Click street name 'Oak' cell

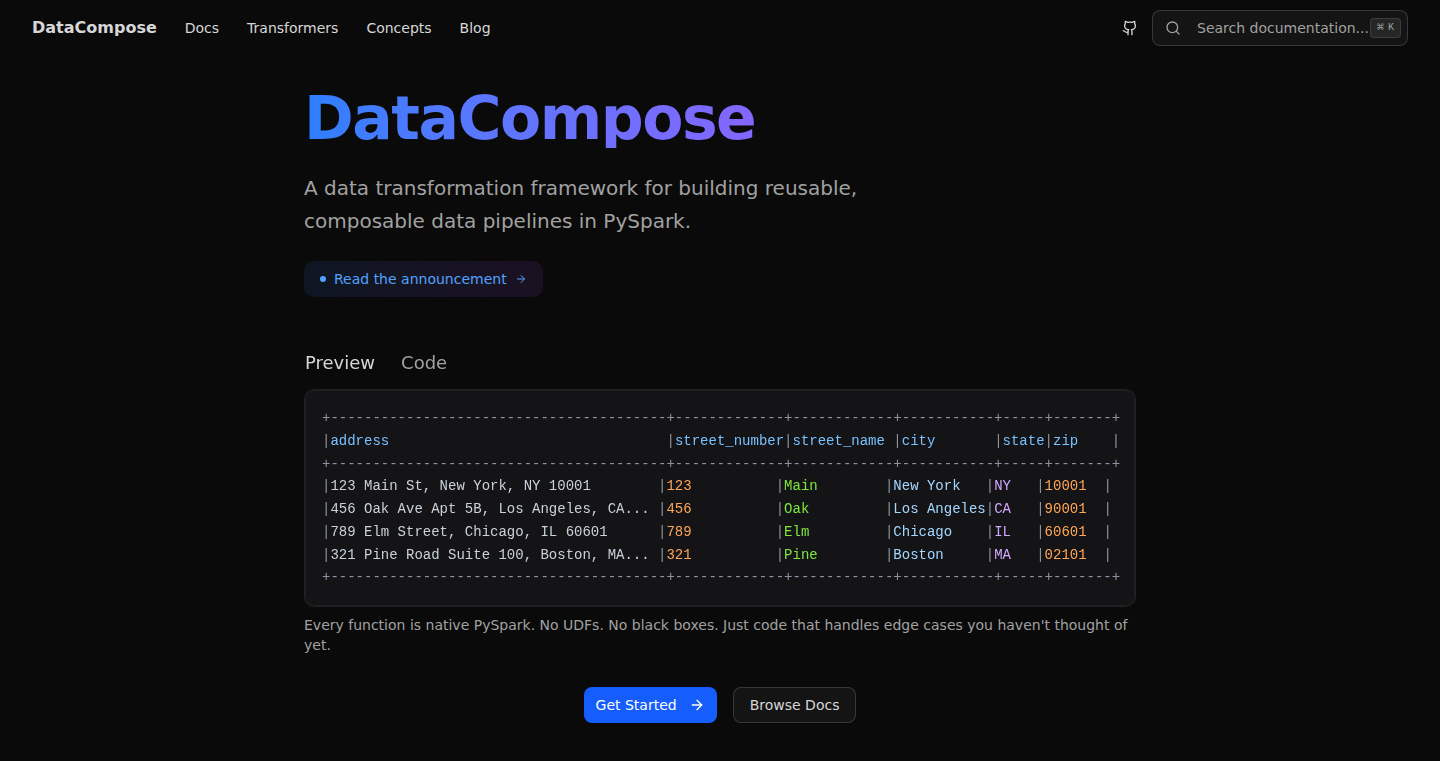tap(797, 509)
